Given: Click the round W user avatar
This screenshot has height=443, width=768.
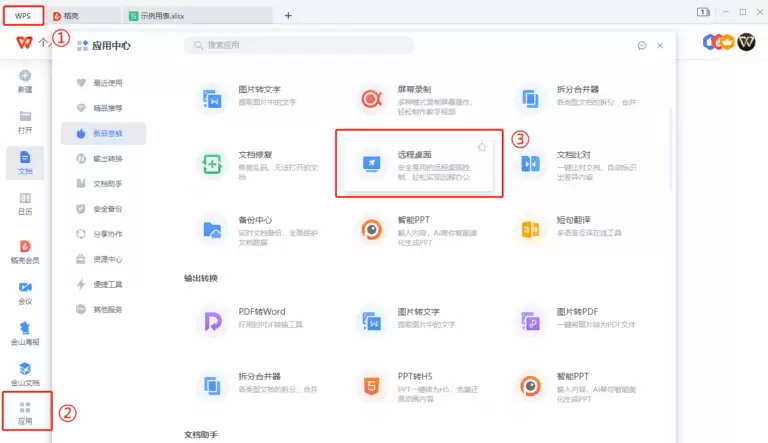Looking at the screenshot, I should [746, 42].
